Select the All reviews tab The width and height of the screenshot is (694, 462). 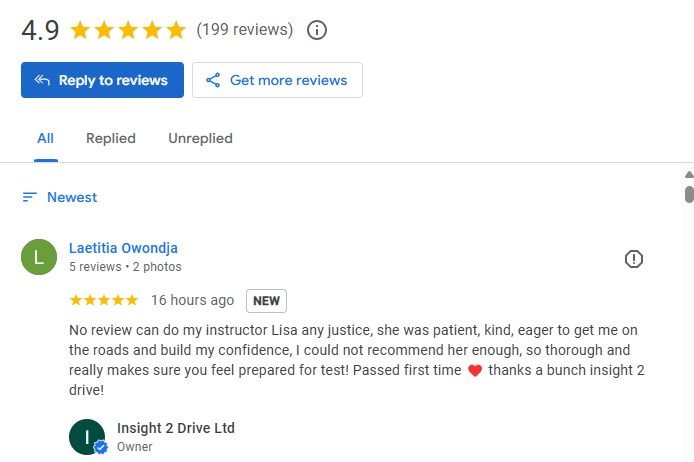point(45,139)
